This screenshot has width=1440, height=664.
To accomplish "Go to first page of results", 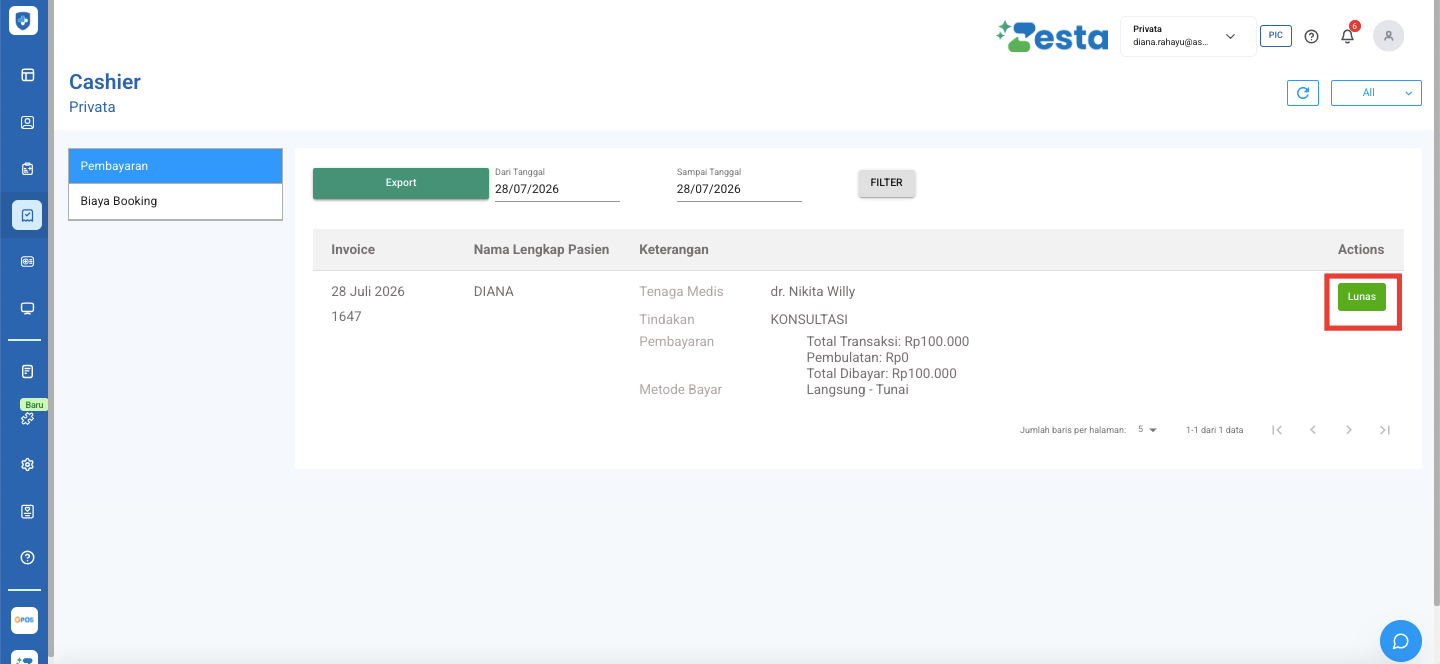I will click(1277, 430).
